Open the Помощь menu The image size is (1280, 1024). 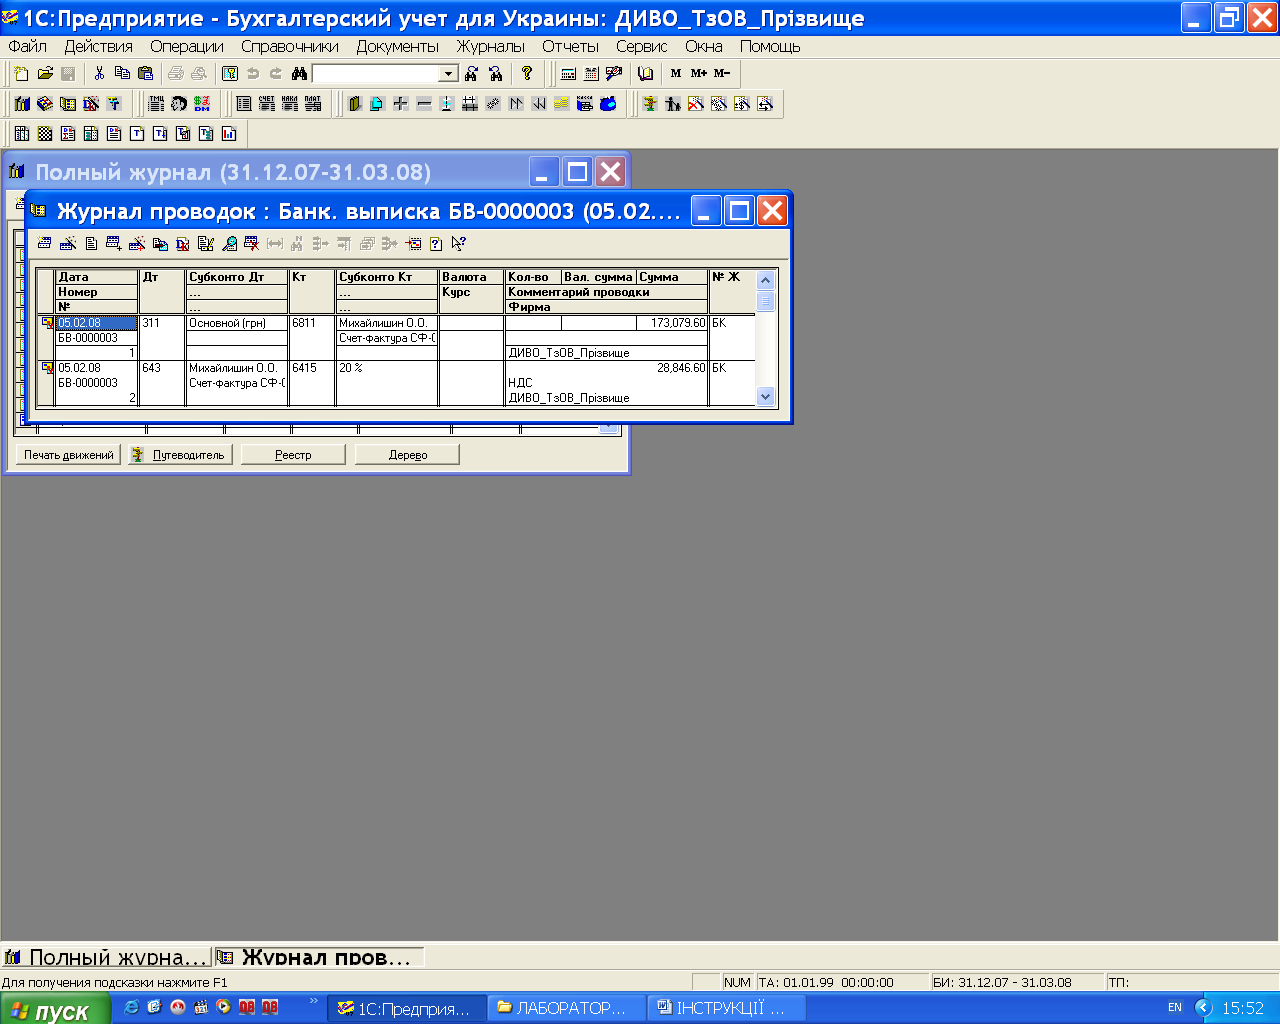(x=771, y=46)
